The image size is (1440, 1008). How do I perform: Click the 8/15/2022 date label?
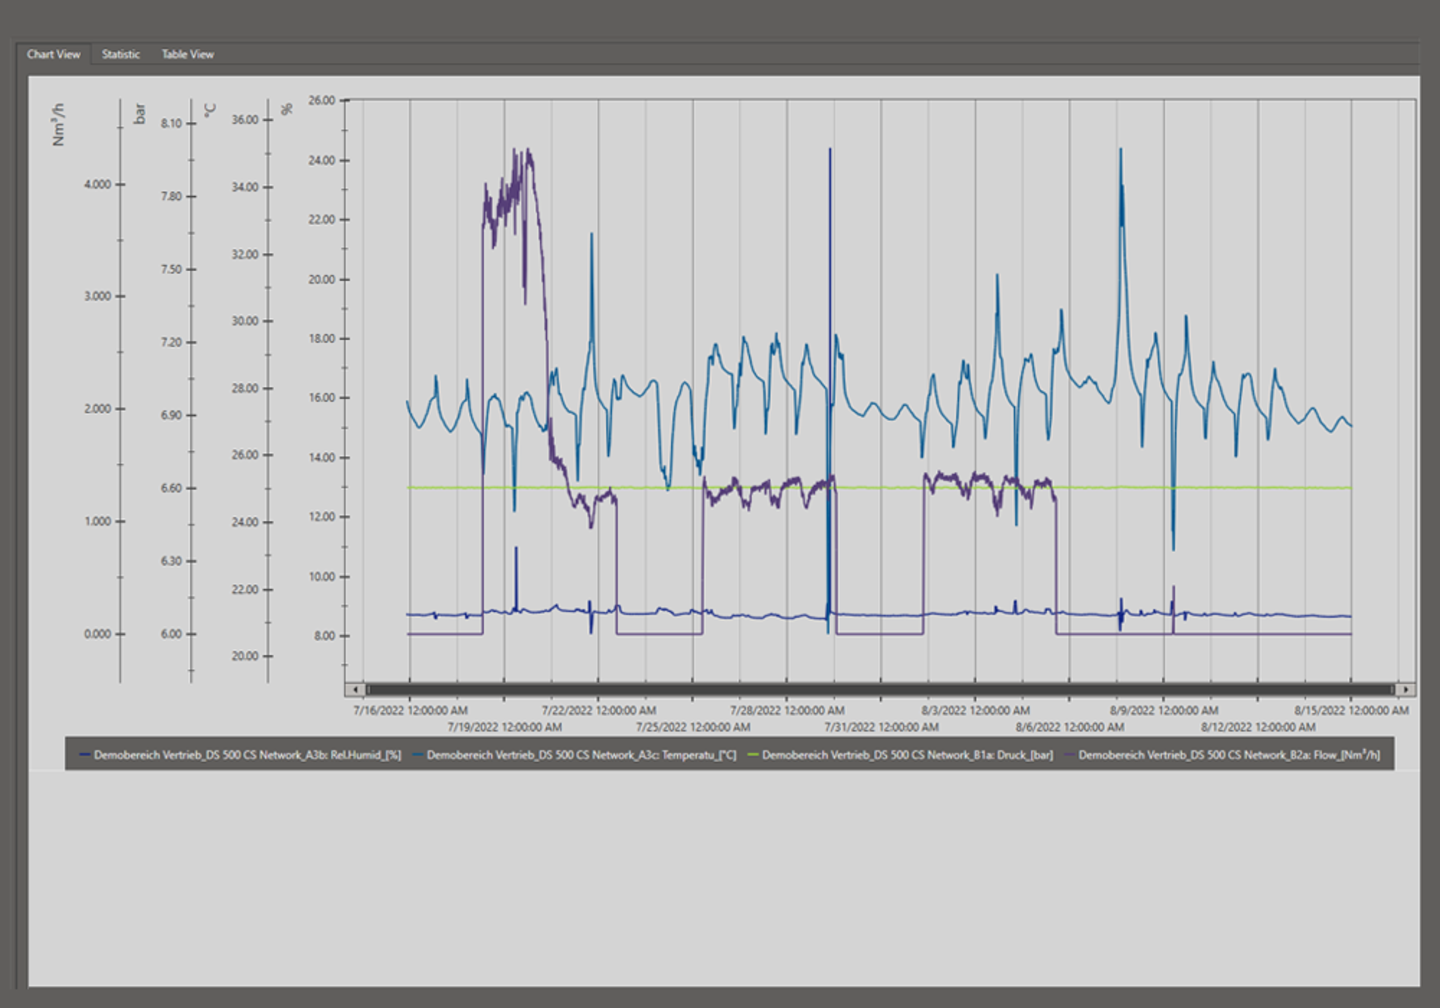coord(1351,711)
